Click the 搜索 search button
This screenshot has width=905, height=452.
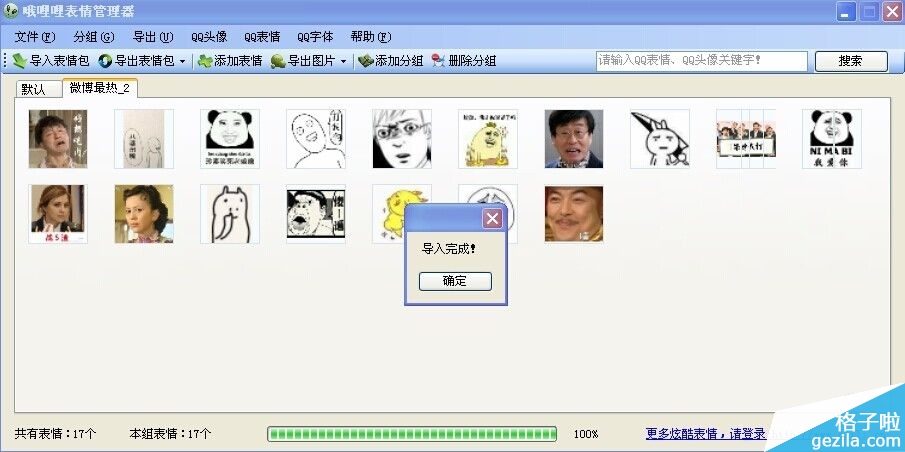point(851,61)
